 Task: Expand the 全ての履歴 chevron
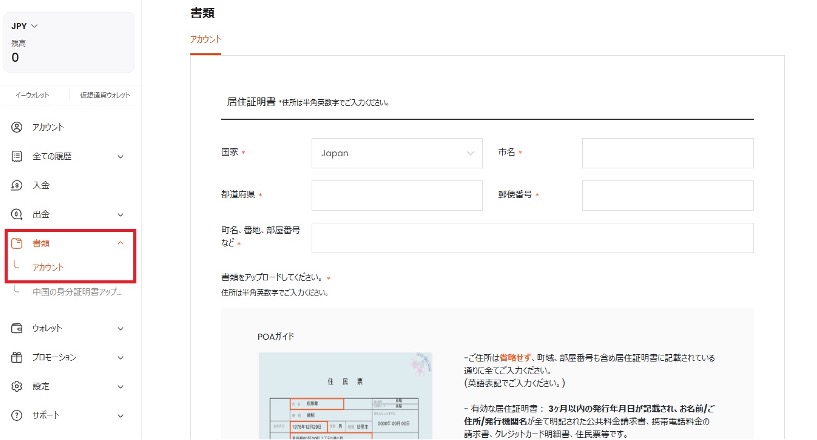point(120,156)
